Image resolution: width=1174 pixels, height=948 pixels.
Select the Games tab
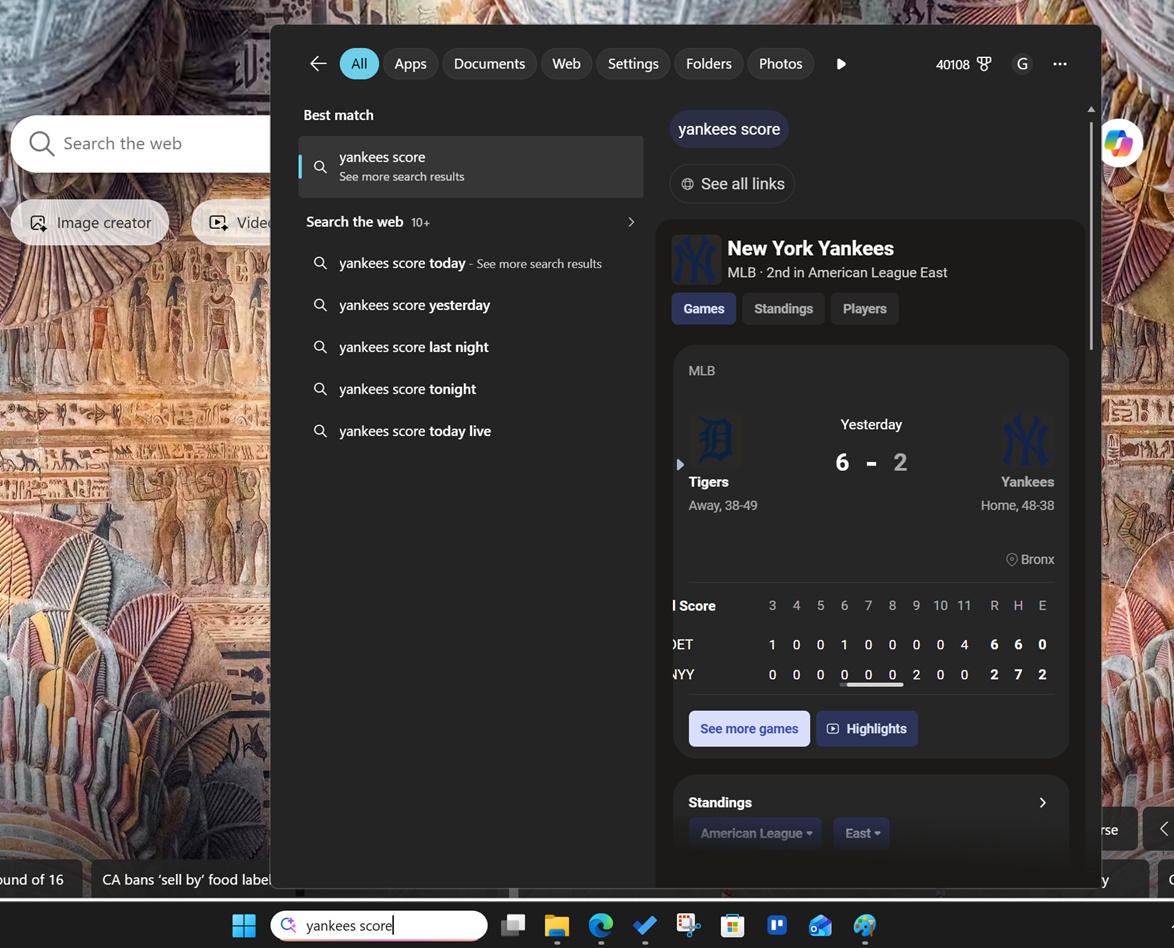tap(704, 309)
